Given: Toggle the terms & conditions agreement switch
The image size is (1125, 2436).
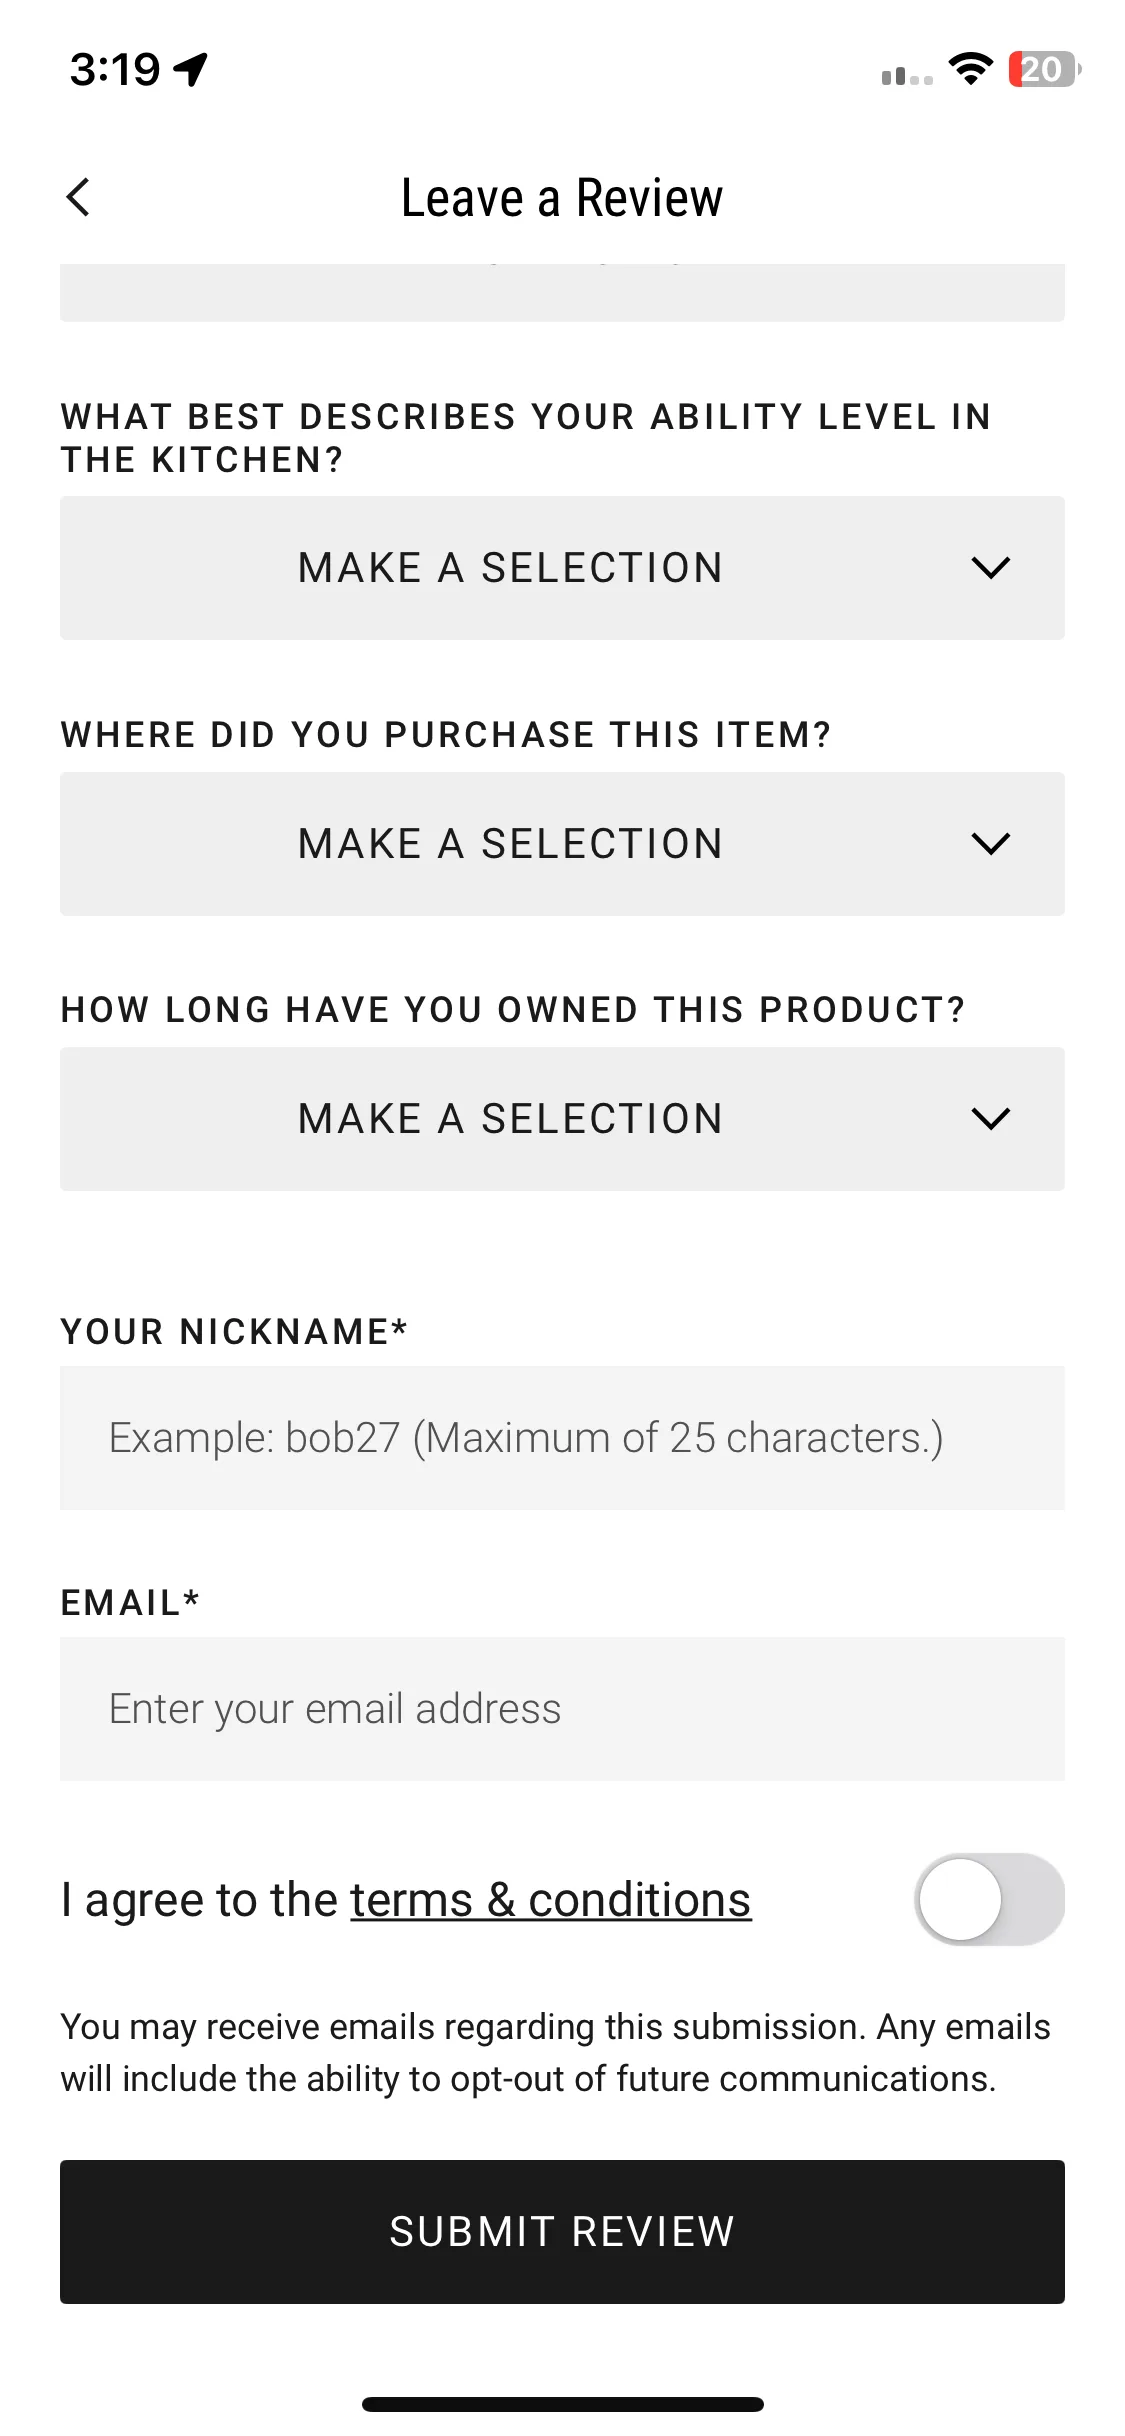Looking at the screenshot, I should [990, 1899].
